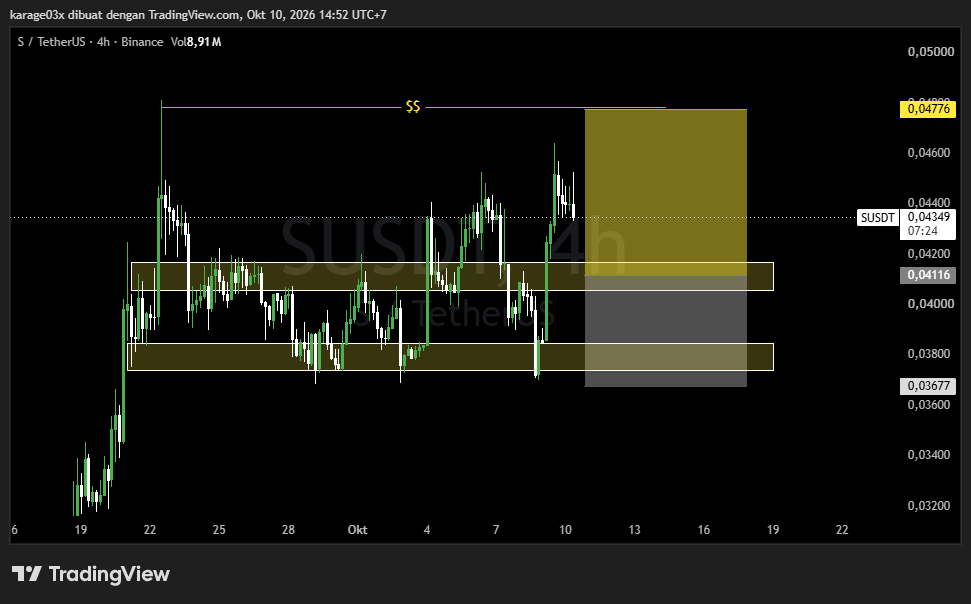Click the gray 0,04116 entry price label
Image resolution: width=971 pixels, height=604 pixels.
(928, 275)
